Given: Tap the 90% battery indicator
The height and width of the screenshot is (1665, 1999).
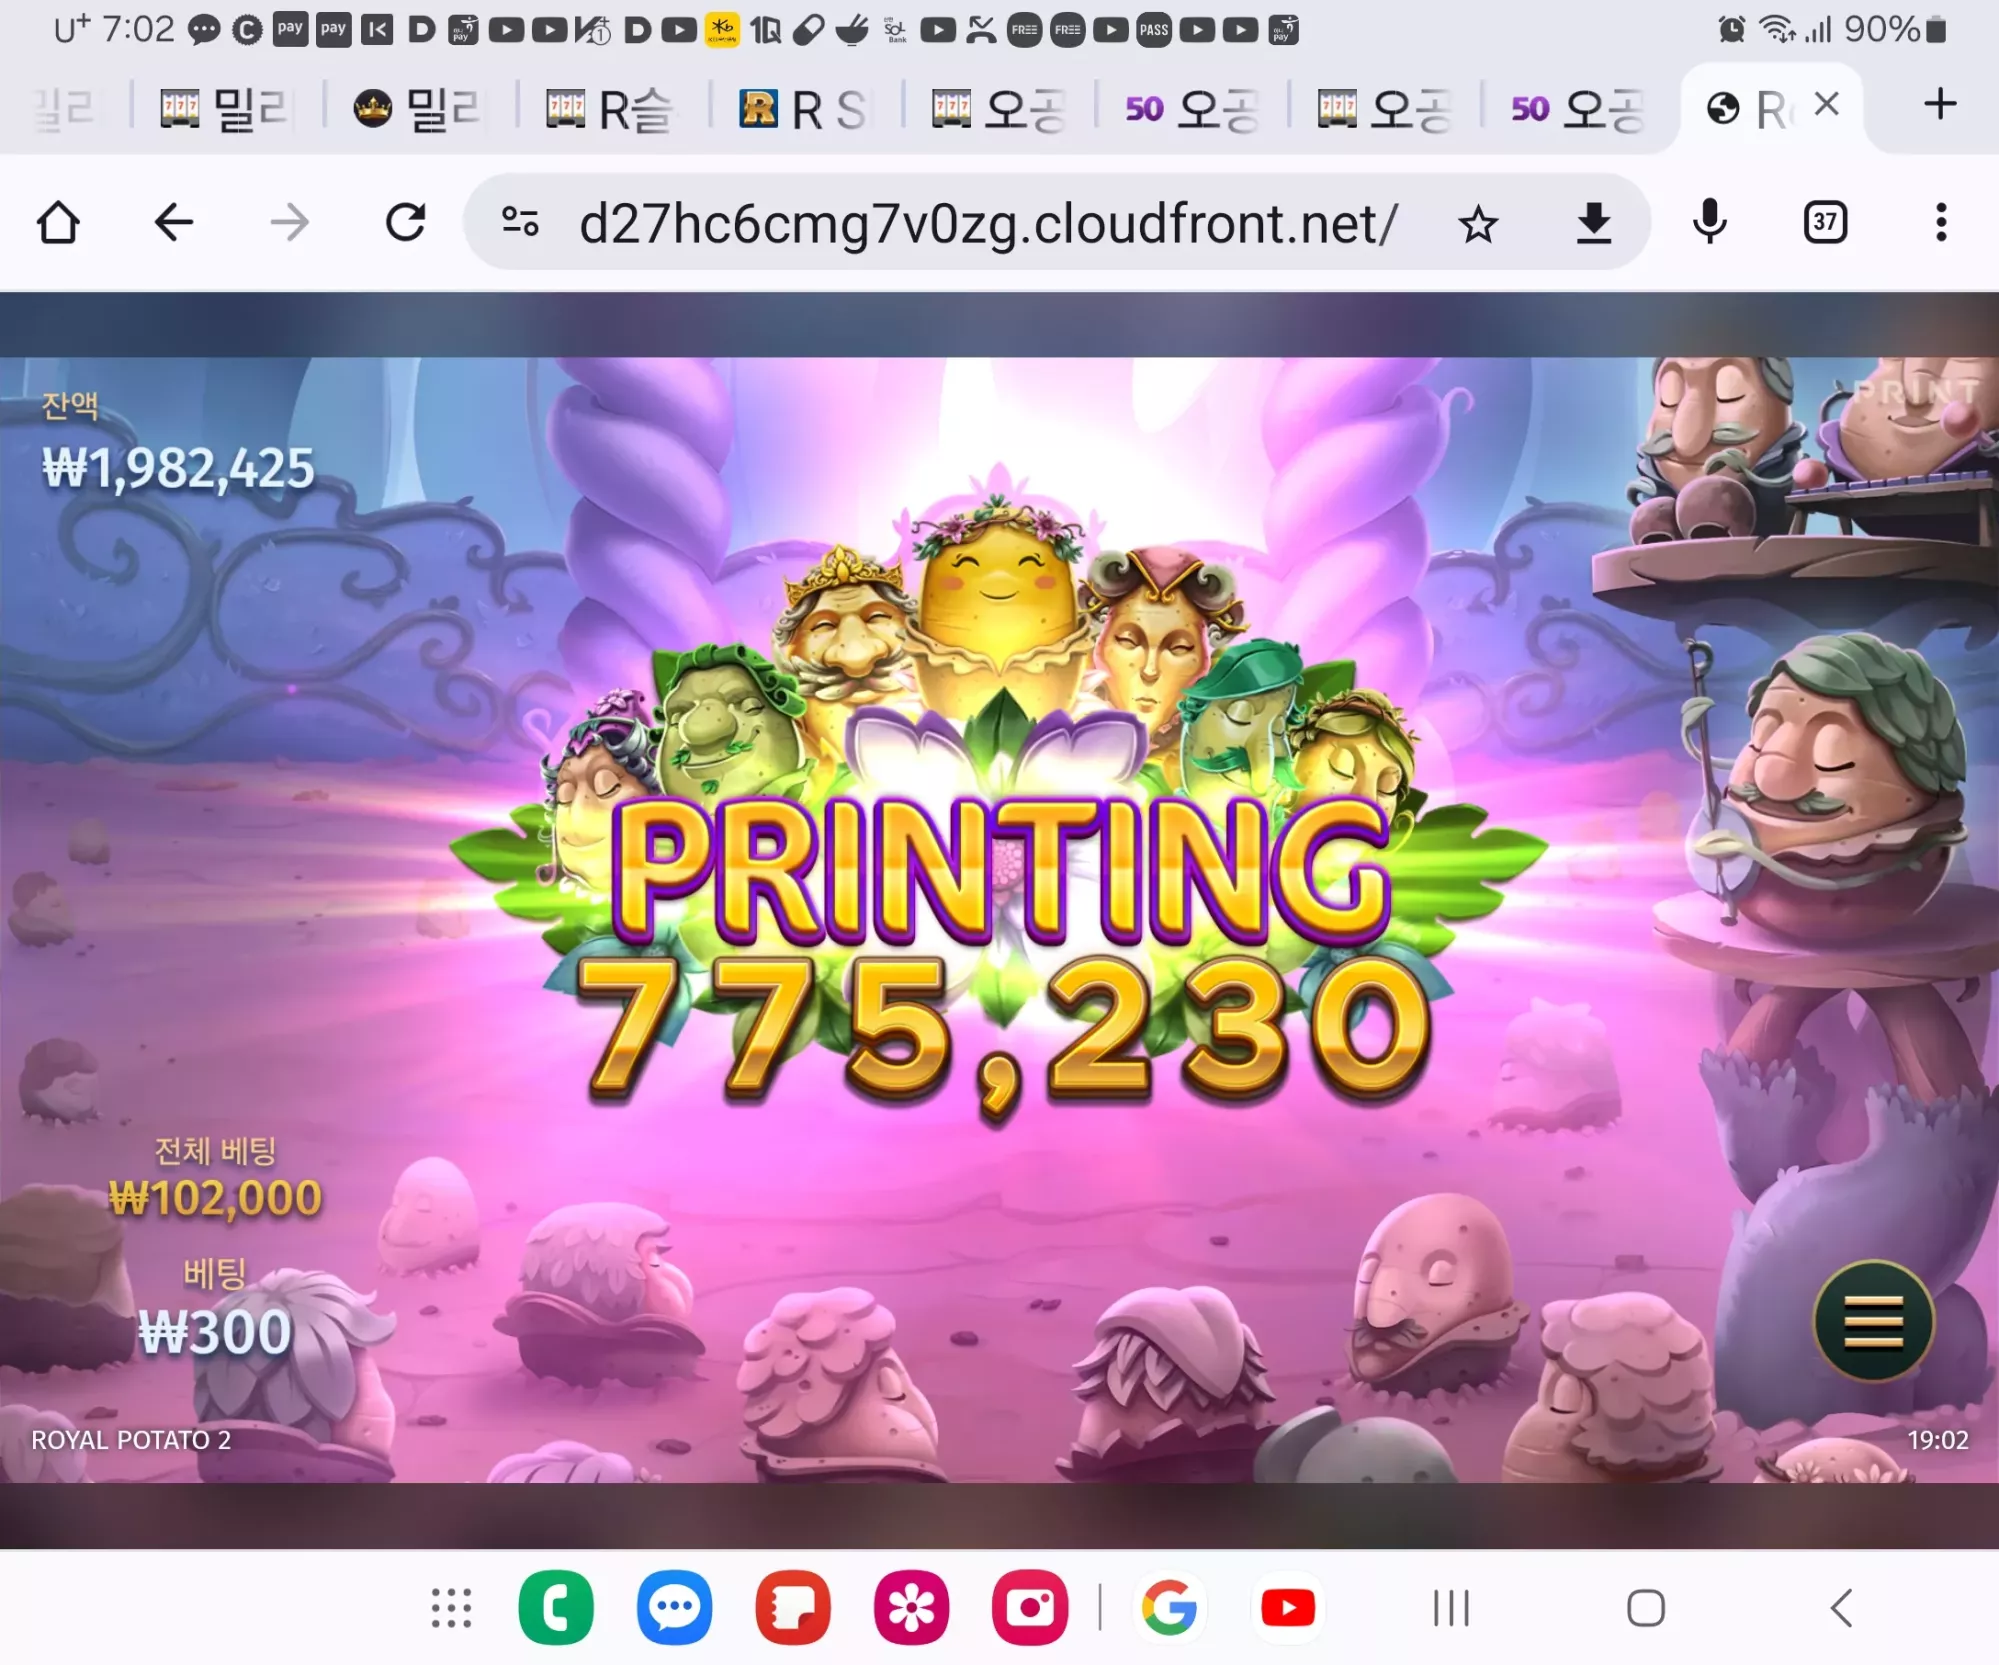Looking at the screenshot, I should coord(1896,30).
